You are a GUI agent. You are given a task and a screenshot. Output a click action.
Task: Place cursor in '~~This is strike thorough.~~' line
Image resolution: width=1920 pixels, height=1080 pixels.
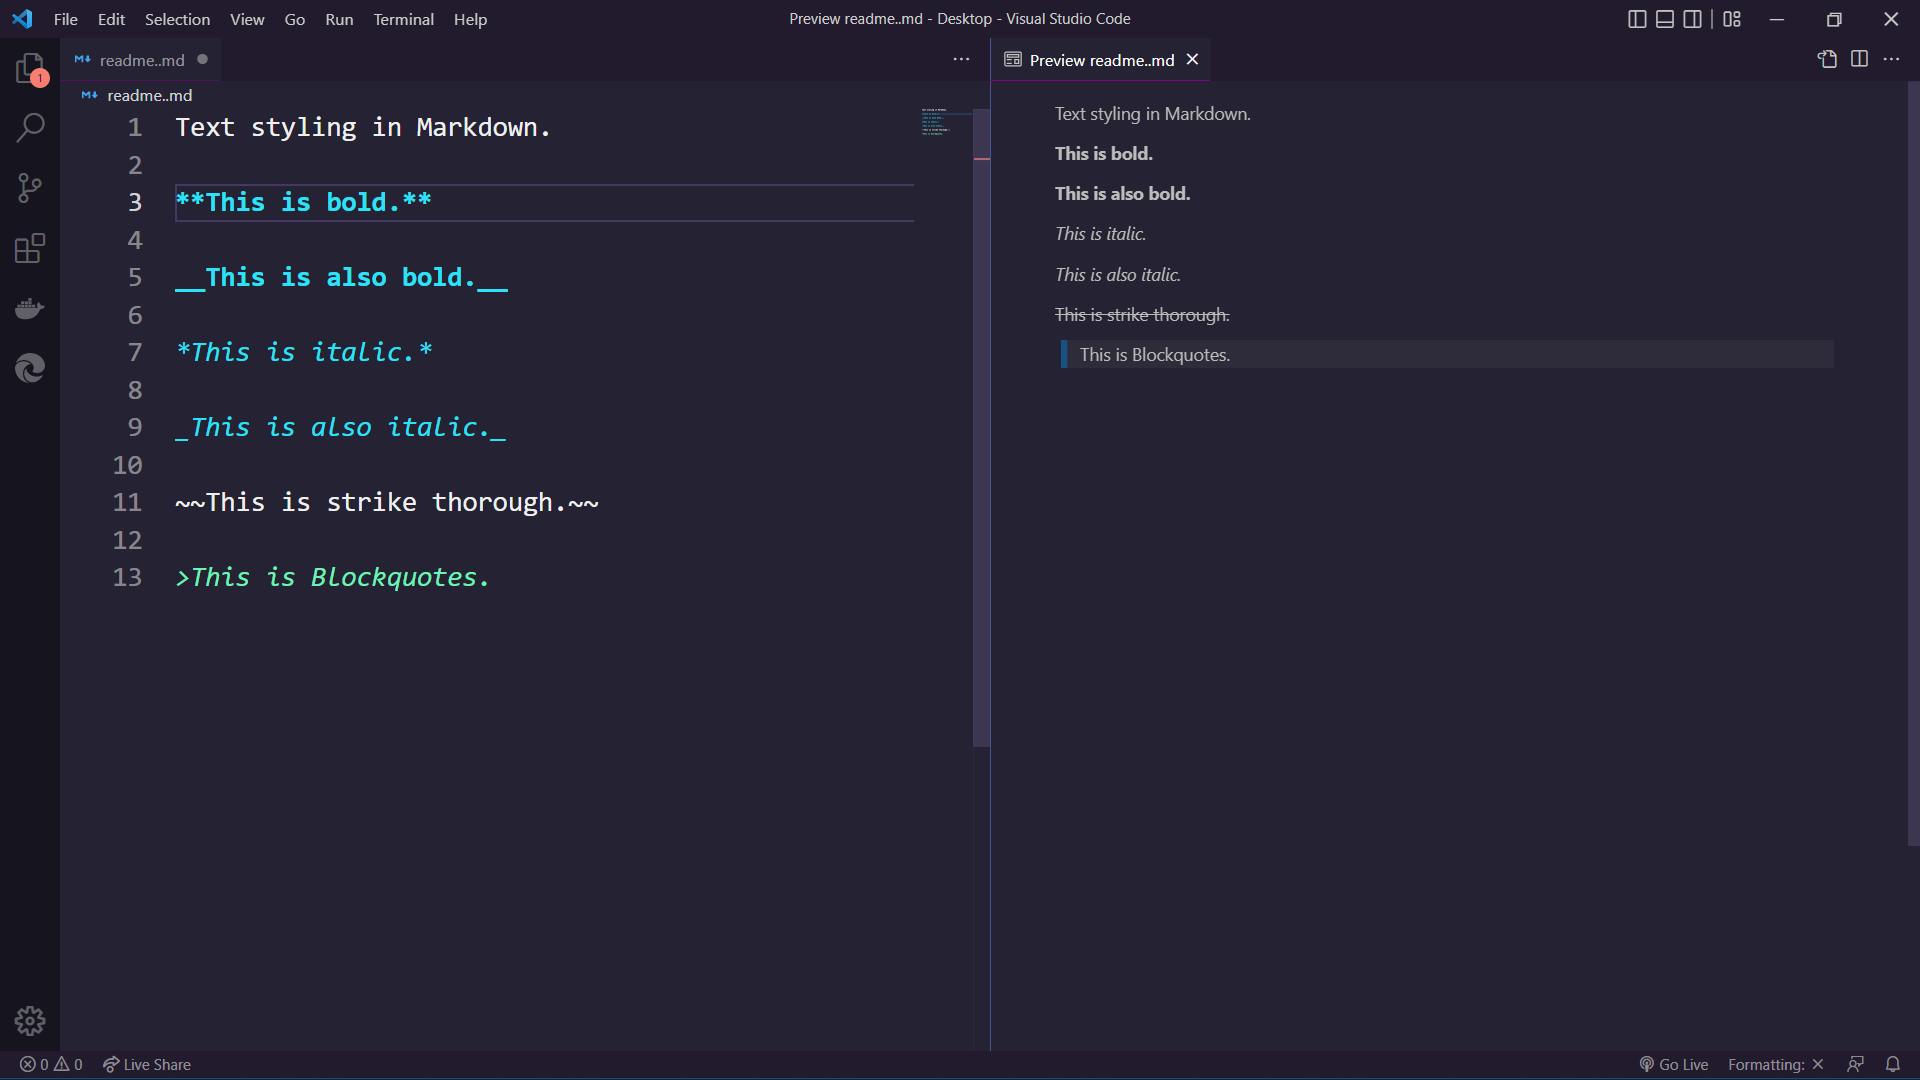387,503
